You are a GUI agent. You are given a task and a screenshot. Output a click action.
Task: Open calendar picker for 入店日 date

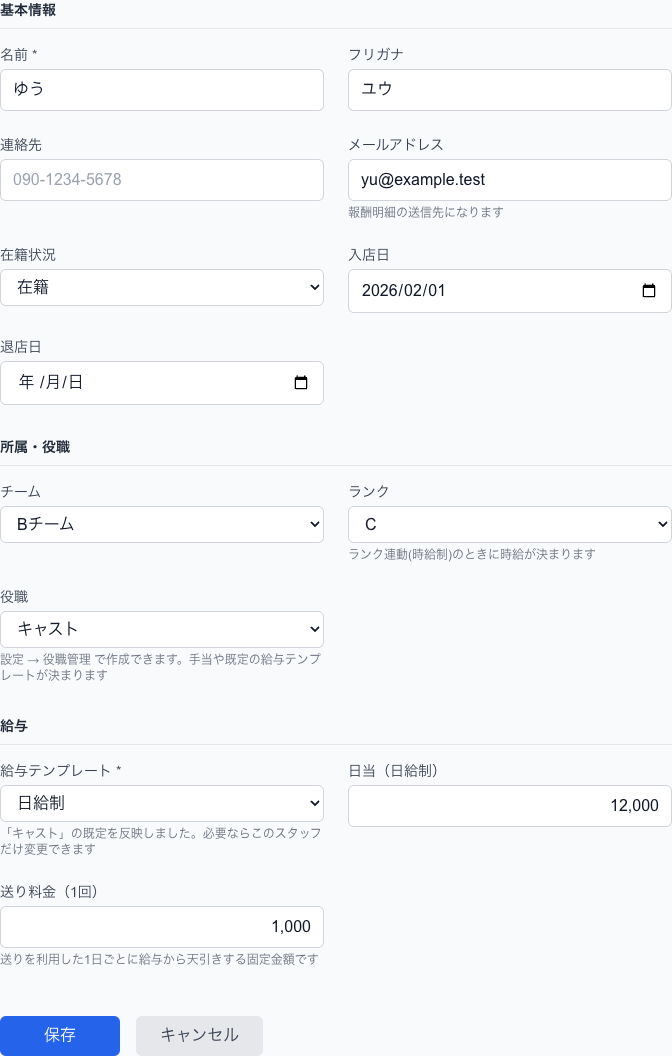point(648,290)
